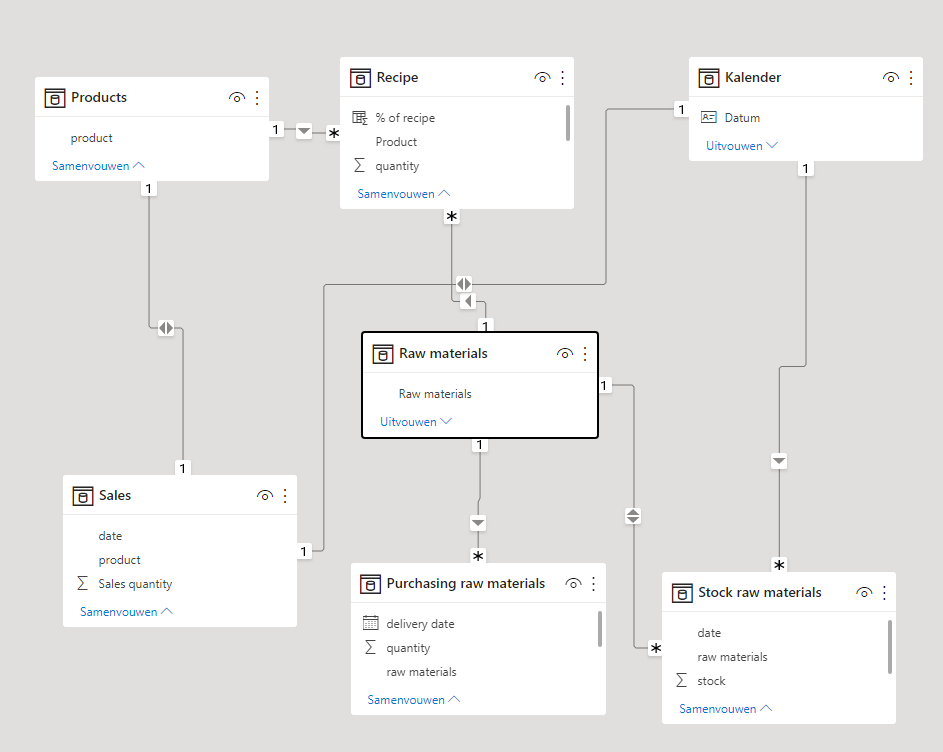
Task: Select Raw materials-Purchasing relationship direction arrow
Action: [478, 522]
